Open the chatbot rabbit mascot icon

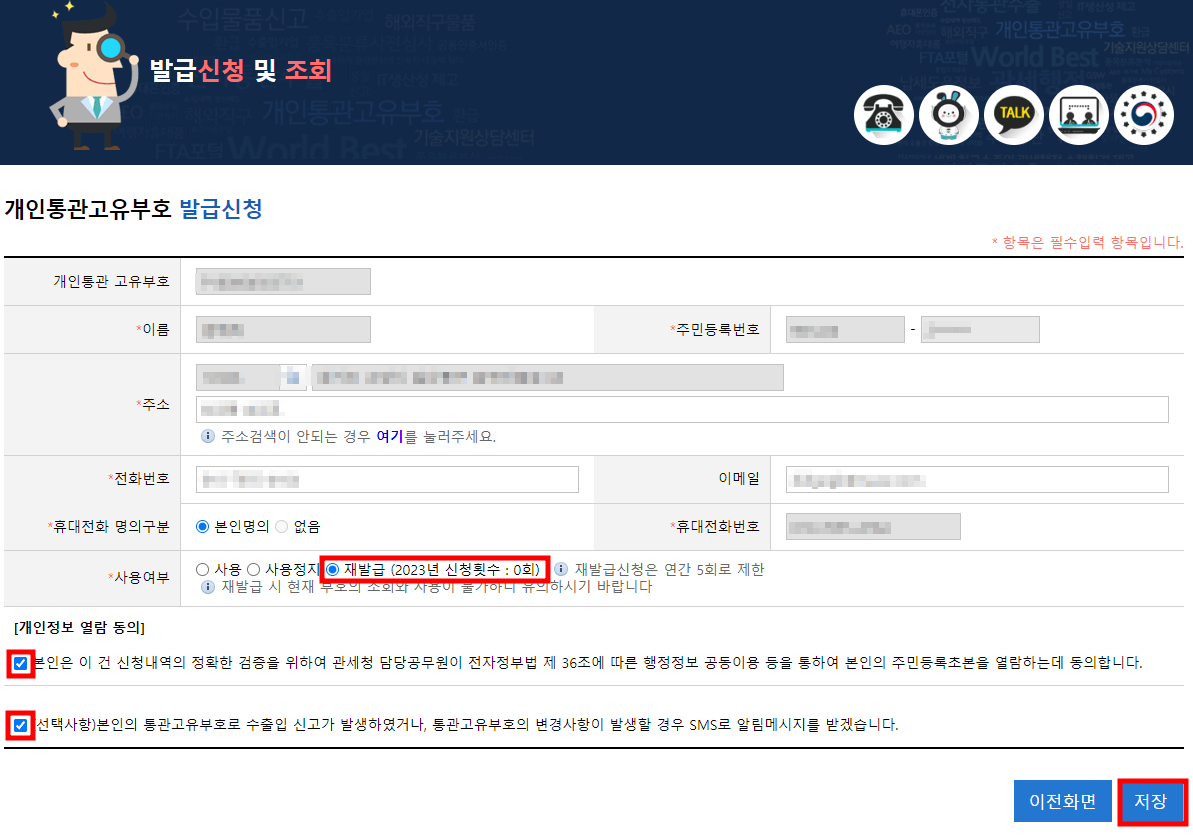[949, 115]
